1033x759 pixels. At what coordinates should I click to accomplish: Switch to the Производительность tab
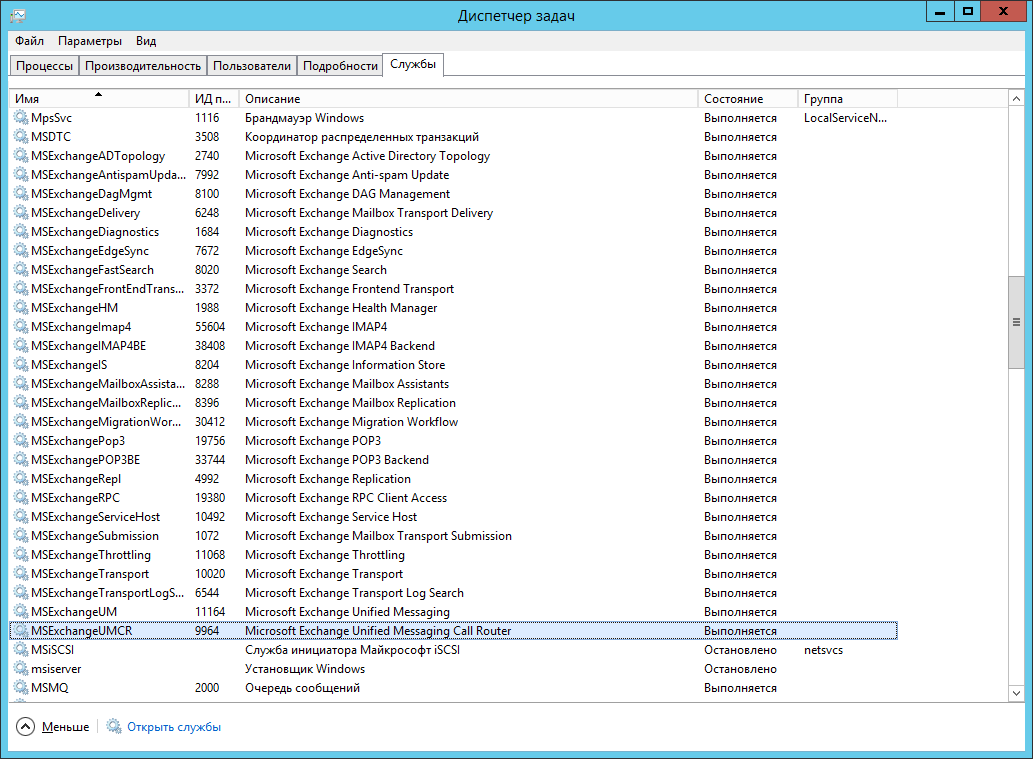(143, 66)
